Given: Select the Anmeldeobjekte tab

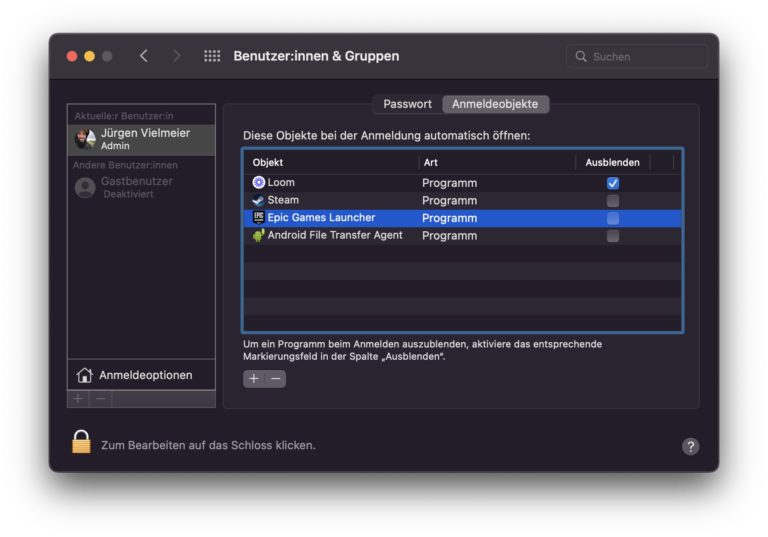Looking at the screenshot, I should [495, 104].
